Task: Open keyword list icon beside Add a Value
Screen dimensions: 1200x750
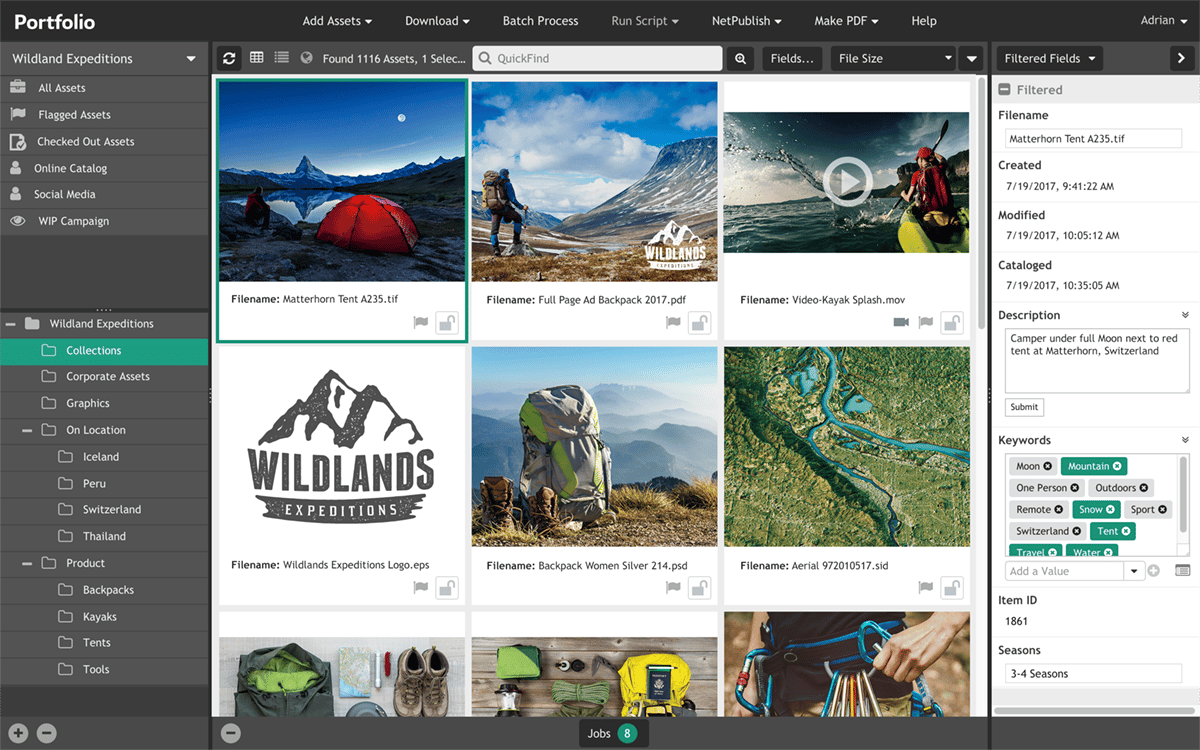Action: (1182, 571)
